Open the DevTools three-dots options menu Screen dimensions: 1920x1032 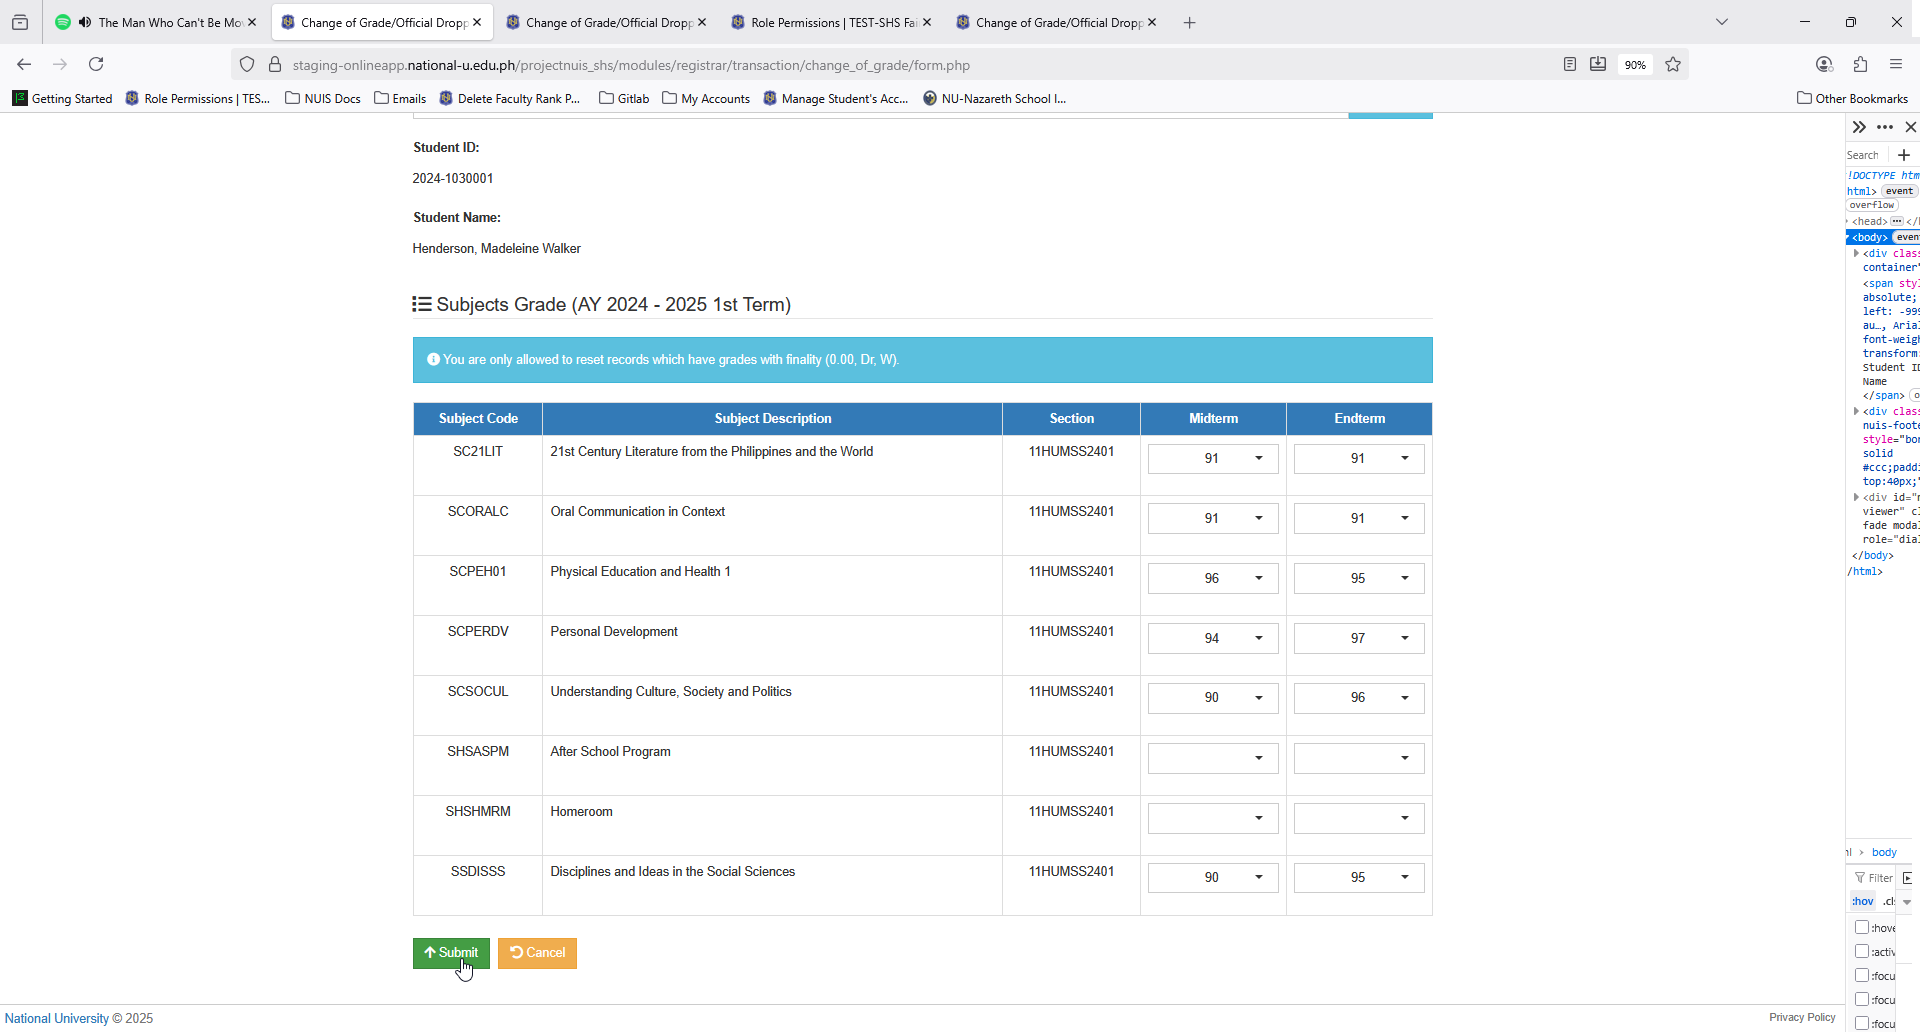point(1885,127)
